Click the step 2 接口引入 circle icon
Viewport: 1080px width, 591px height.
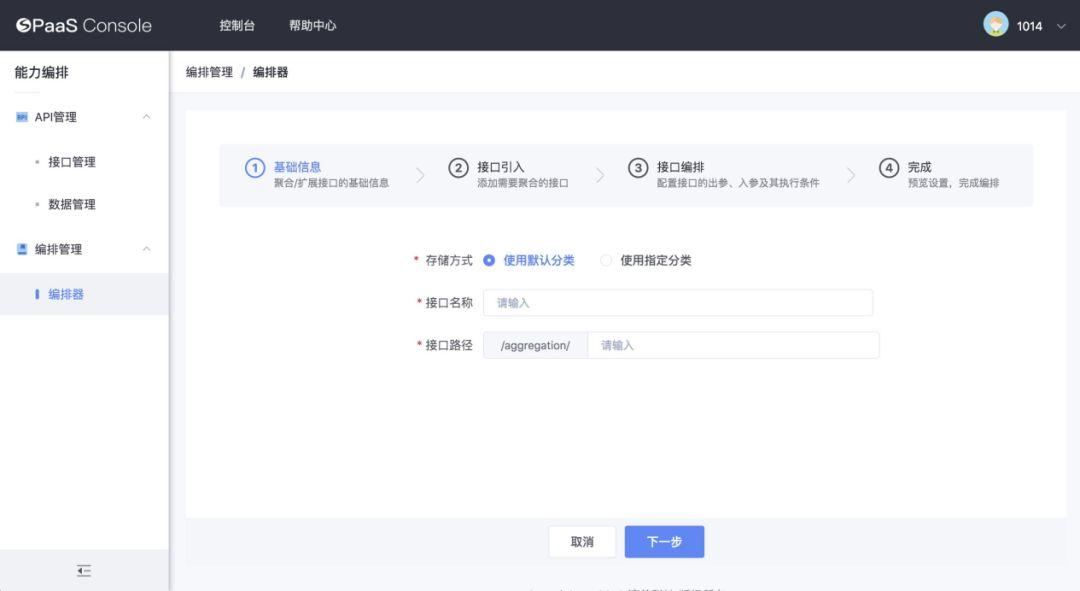(457, 168)
